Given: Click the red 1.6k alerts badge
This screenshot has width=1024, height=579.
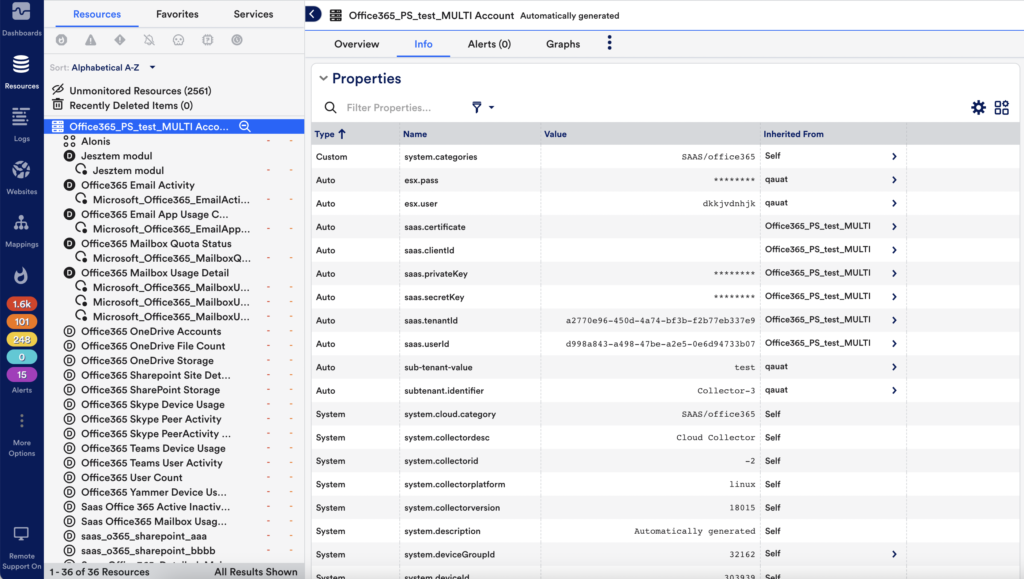Looking at the screenshot, I should click(x=22, y=304).
